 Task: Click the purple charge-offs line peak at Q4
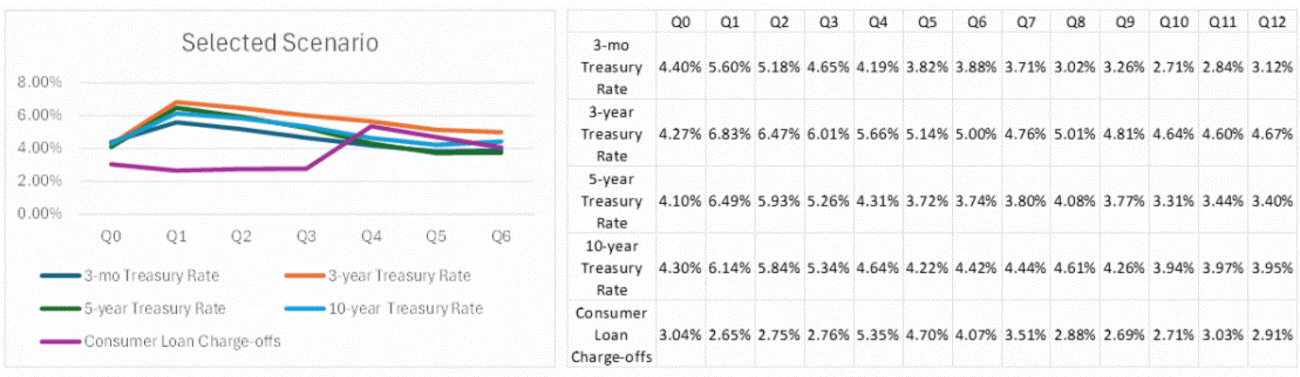[371, 126]
